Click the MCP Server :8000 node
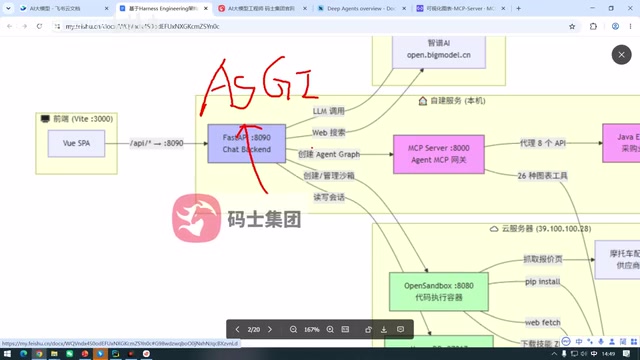The image size is (640, 360). coord(439,154)
